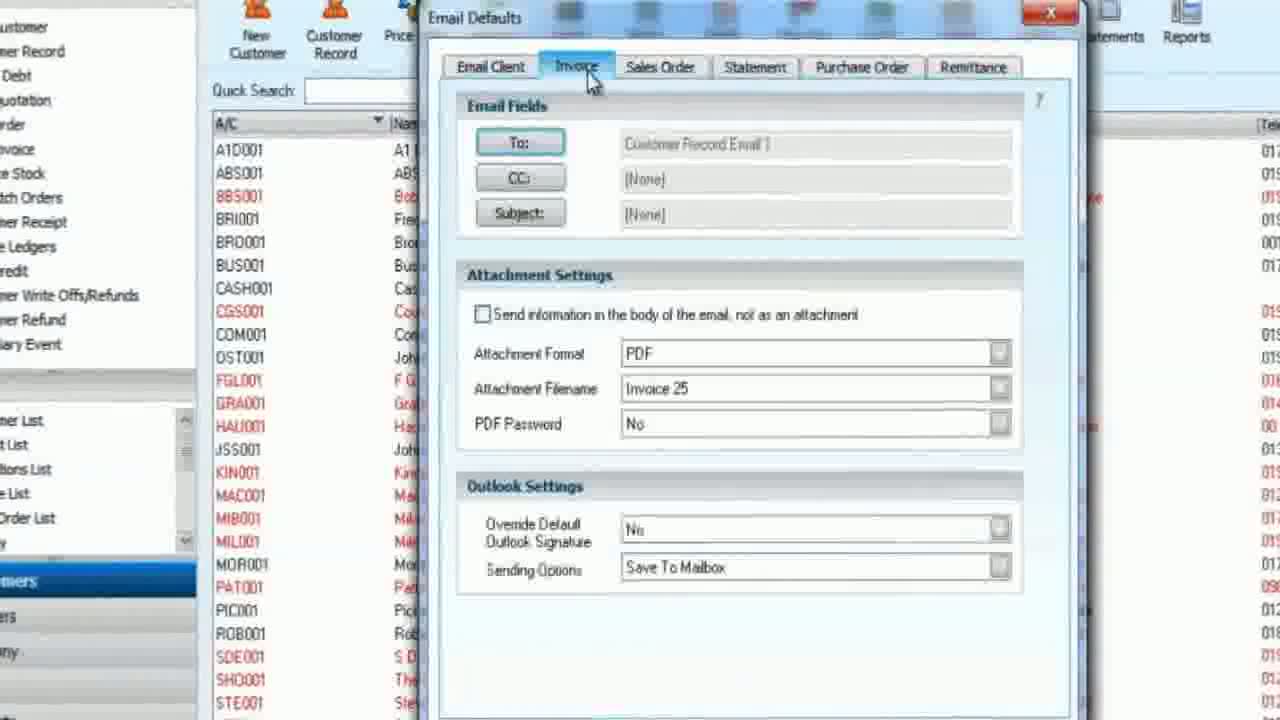This screenshot has height=720, width=1280.
Task: Open the Attachment Format dropdown
Action: tap(1000, 353)
